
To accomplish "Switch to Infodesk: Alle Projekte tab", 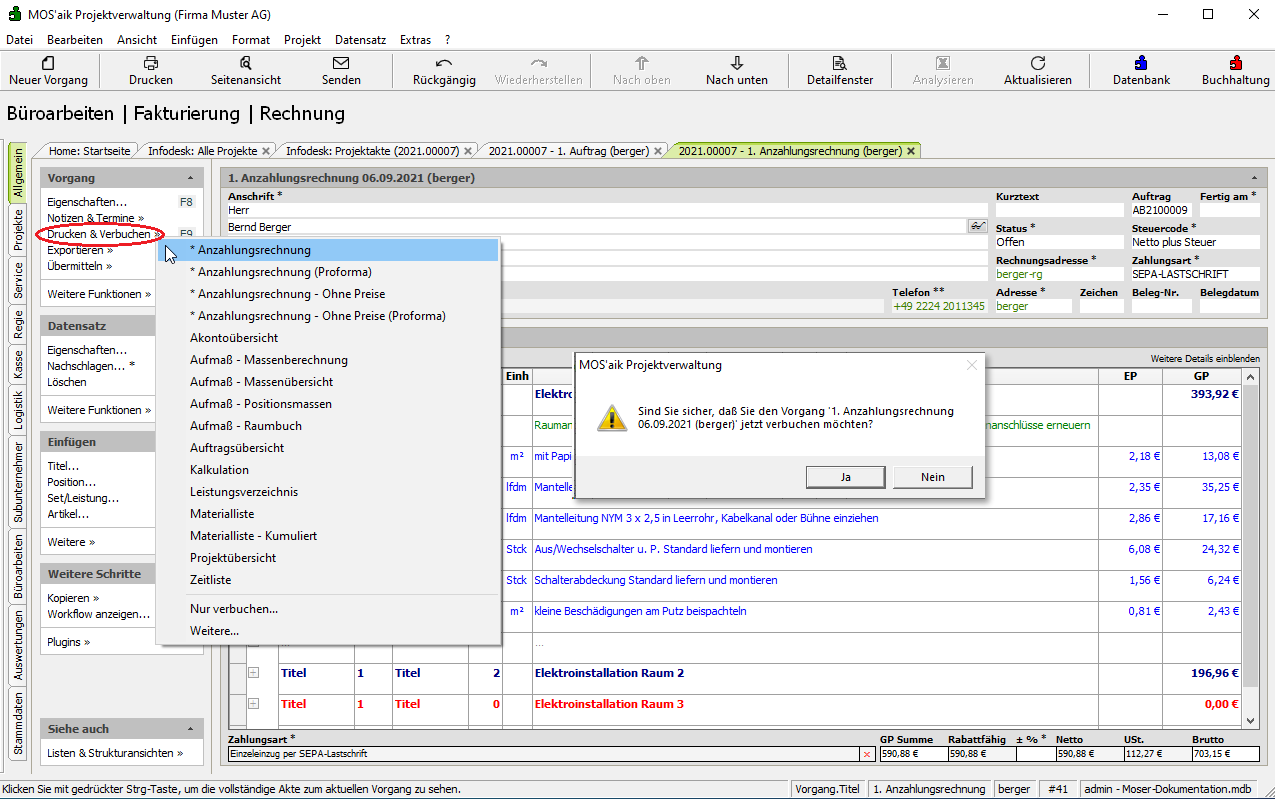I will (202, 151).
